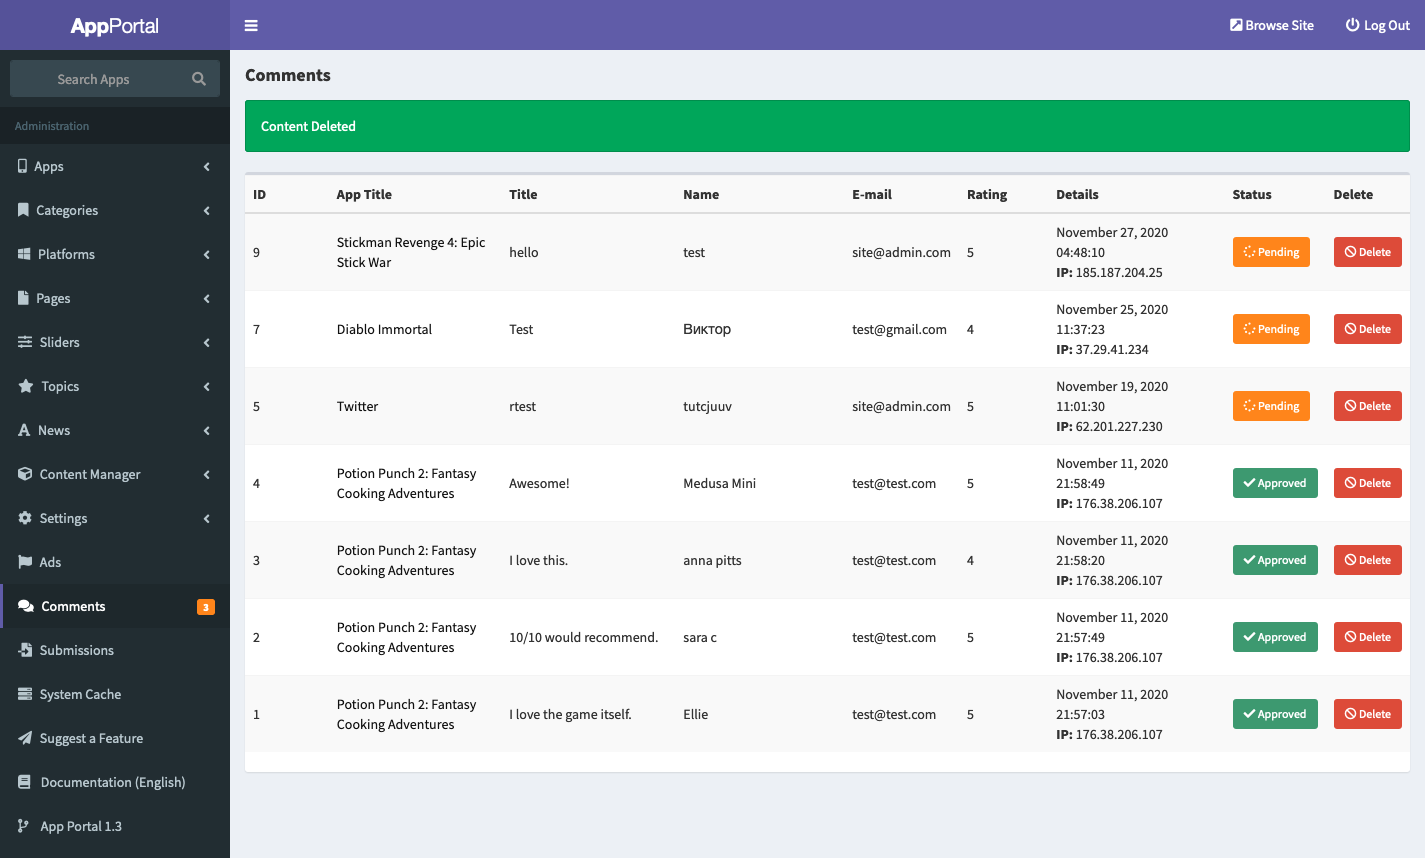
Task: Click the search magnifier icon in sidebar
Action: click(x=199, y=79)
